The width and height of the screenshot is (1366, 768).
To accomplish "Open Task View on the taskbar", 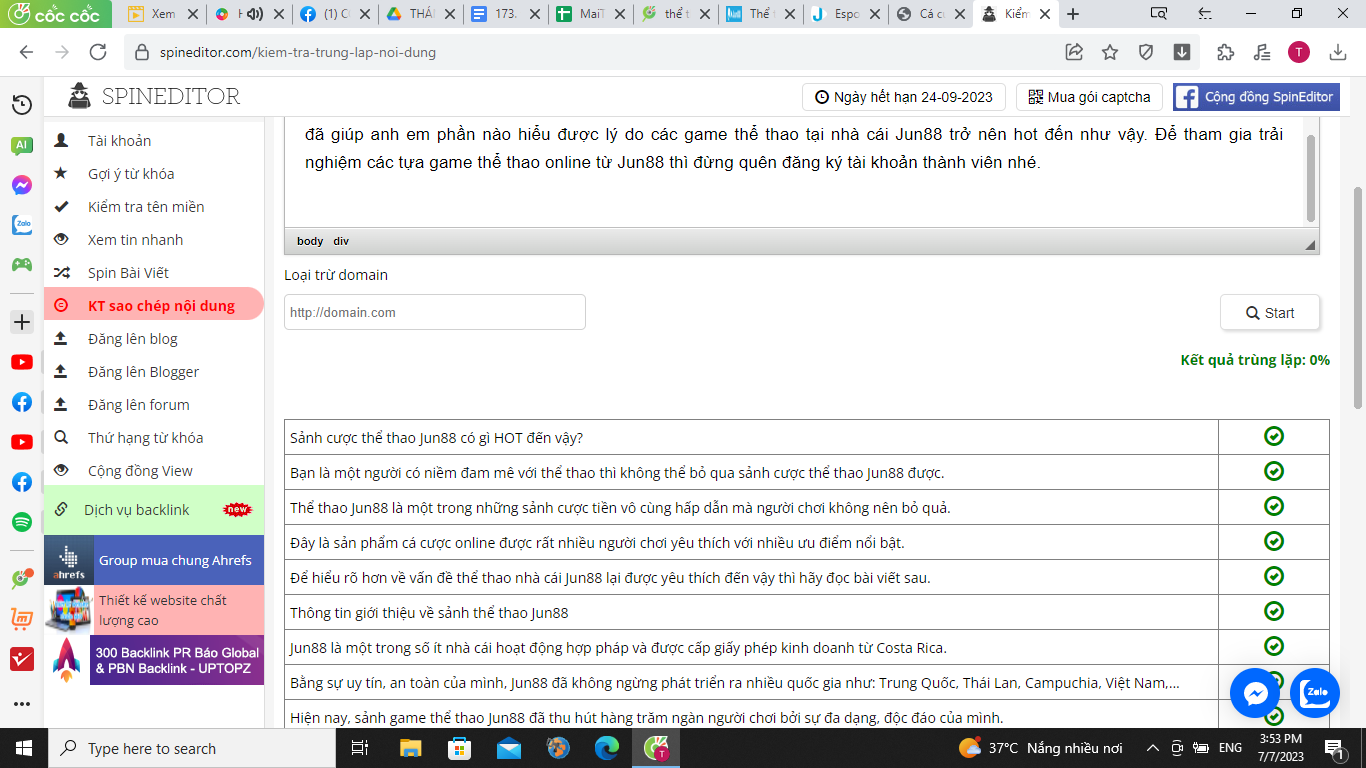I will coord(360,748).
